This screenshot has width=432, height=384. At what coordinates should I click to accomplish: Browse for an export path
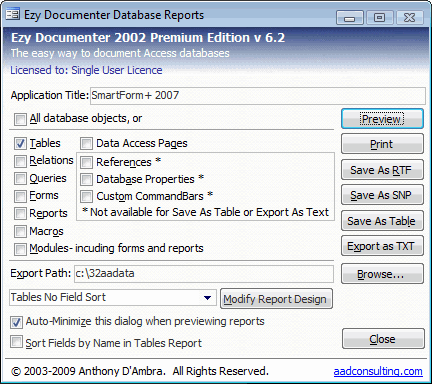pyautogui.click(x=382, y=274)
